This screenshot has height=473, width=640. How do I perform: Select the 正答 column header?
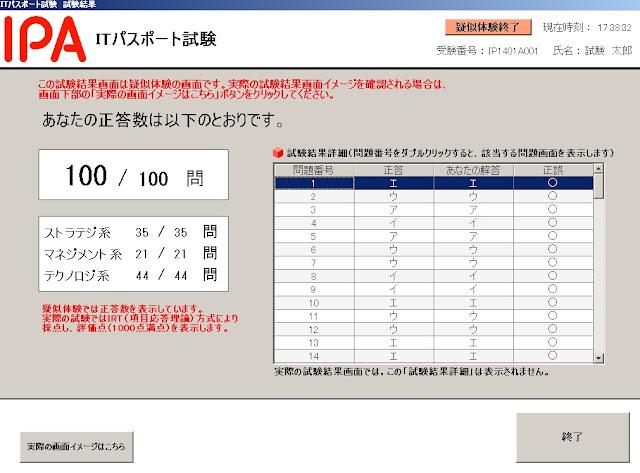click(x=393, y=170)
